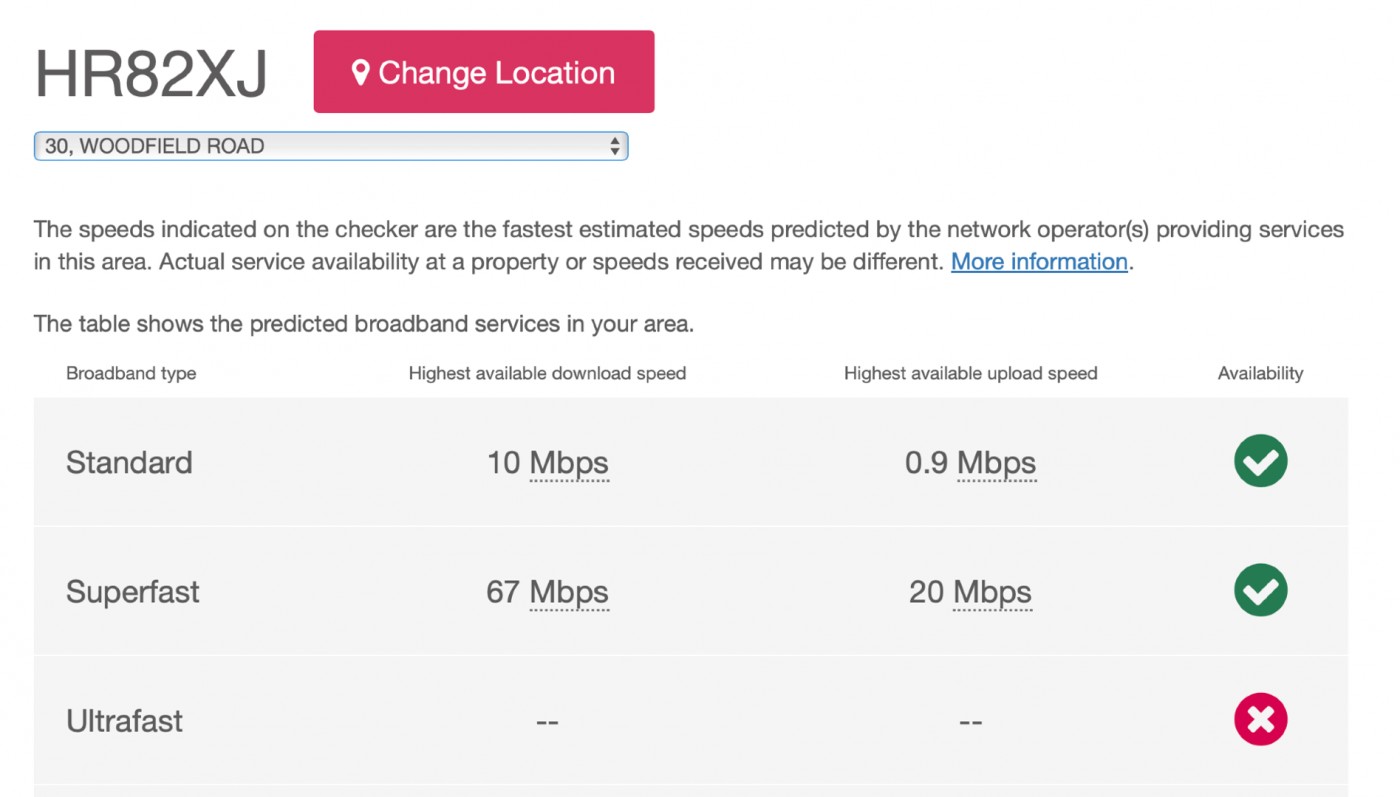Click Highest available upload speed header
This screenshot has height=797, width=1400.
971,373
